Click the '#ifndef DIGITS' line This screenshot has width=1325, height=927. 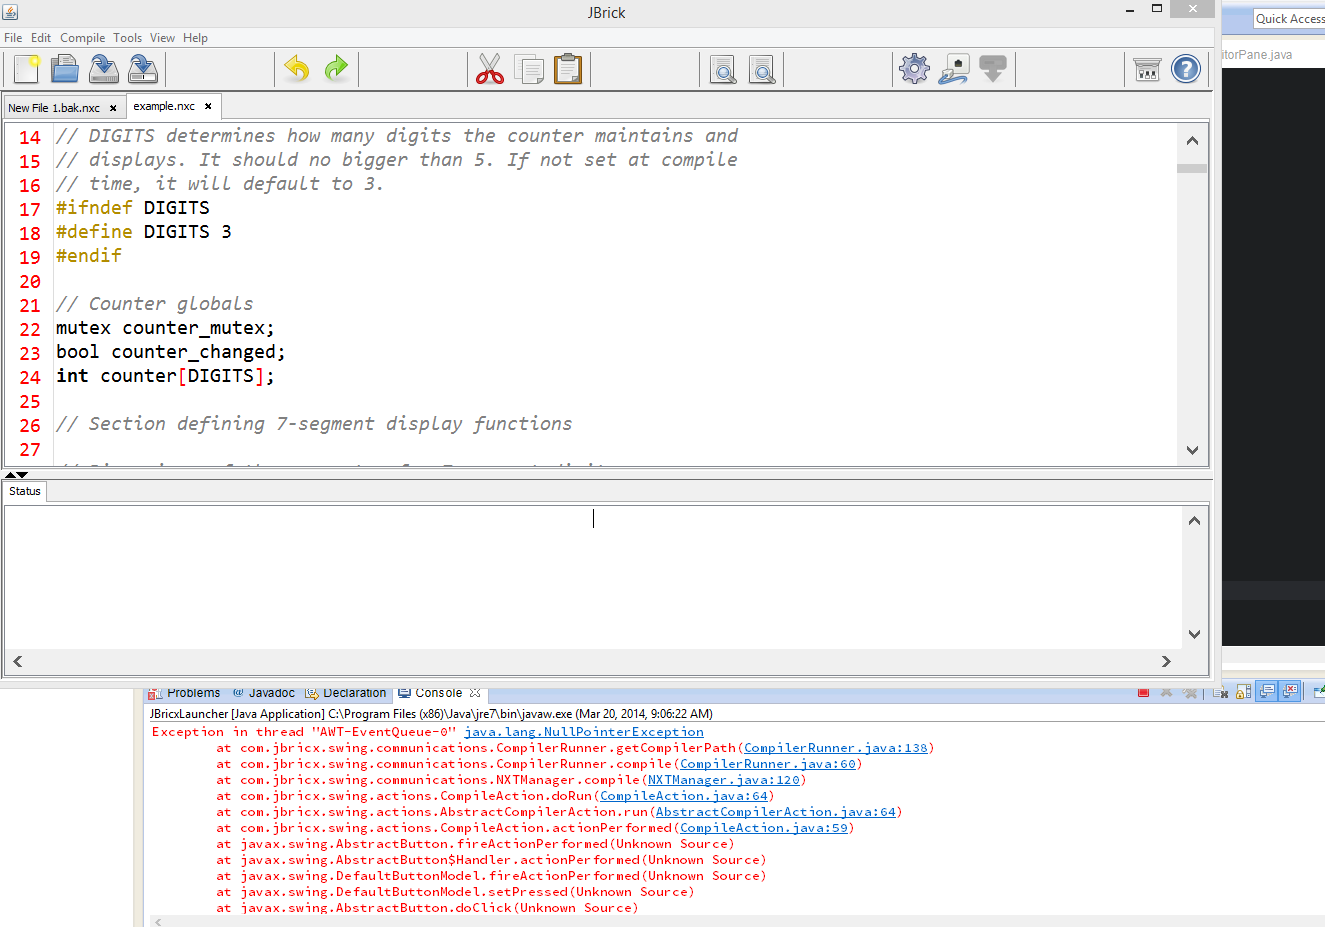click(x=133, y=208)
